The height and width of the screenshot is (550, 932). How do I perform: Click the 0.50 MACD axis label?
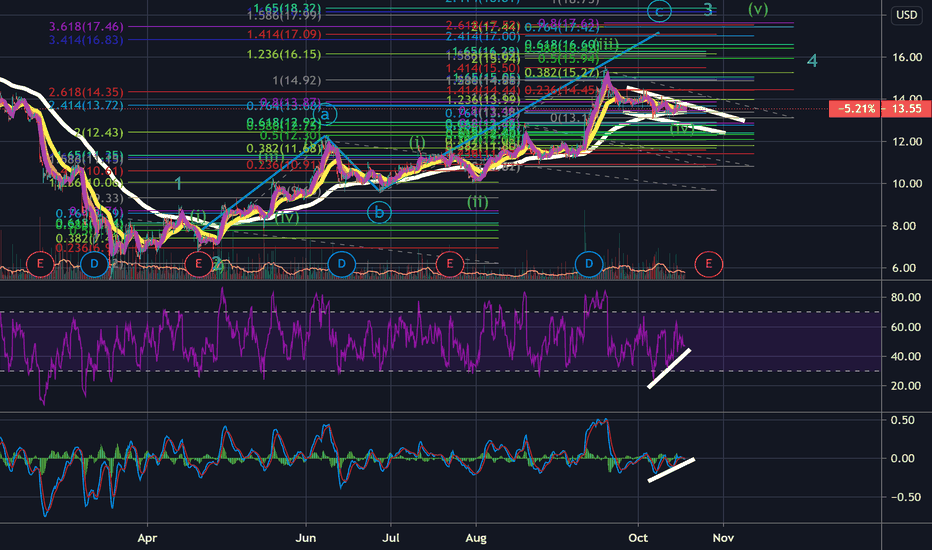click(x=902, y=420)
